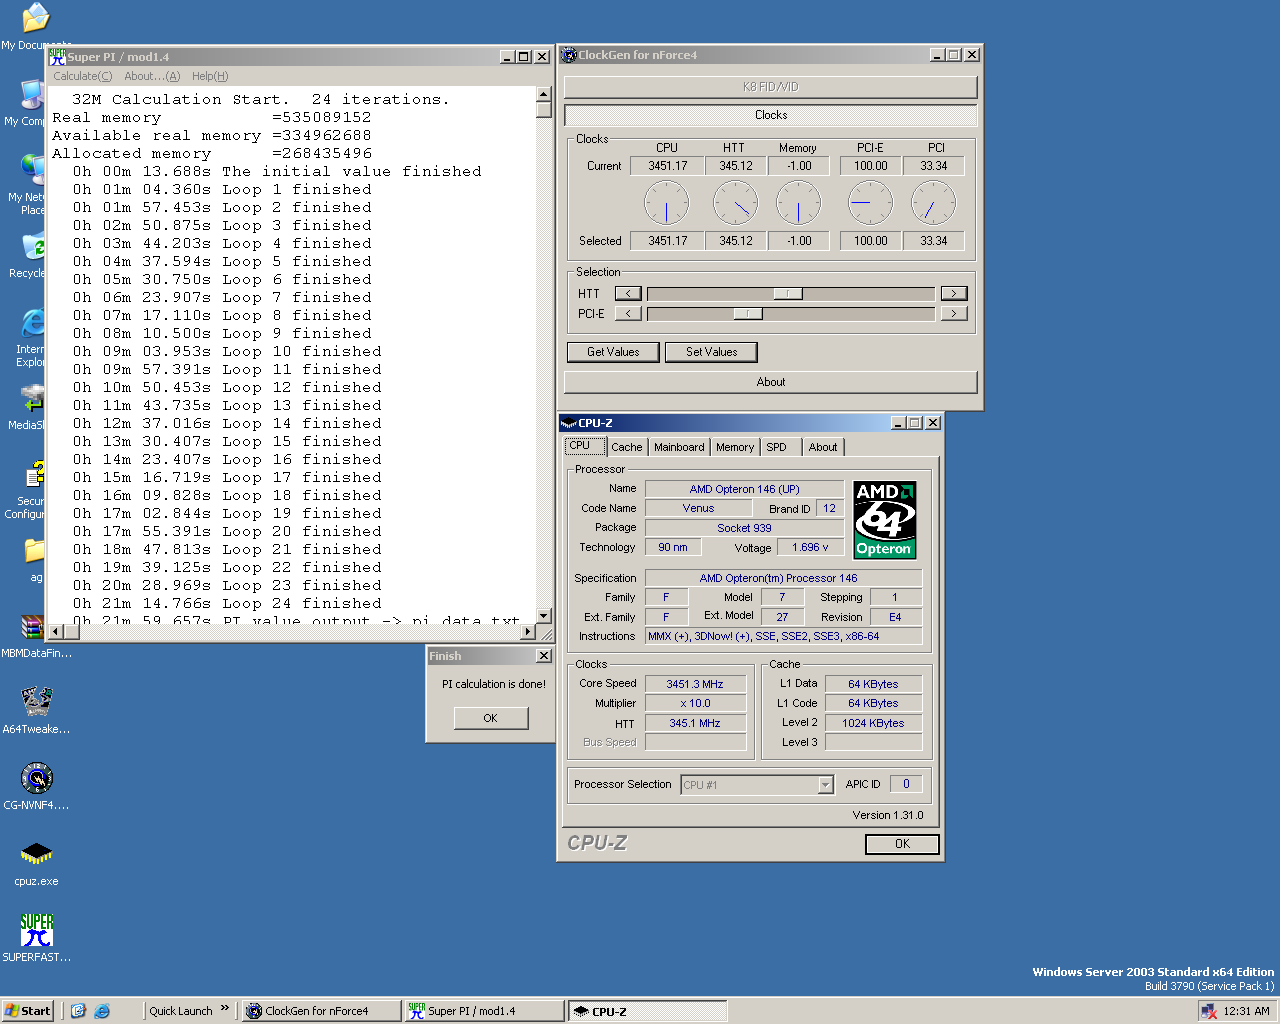This screenshot has height=1024, width=1280.
Task: Click the Clocks button in ClockGen
Action: click(771, 115)
